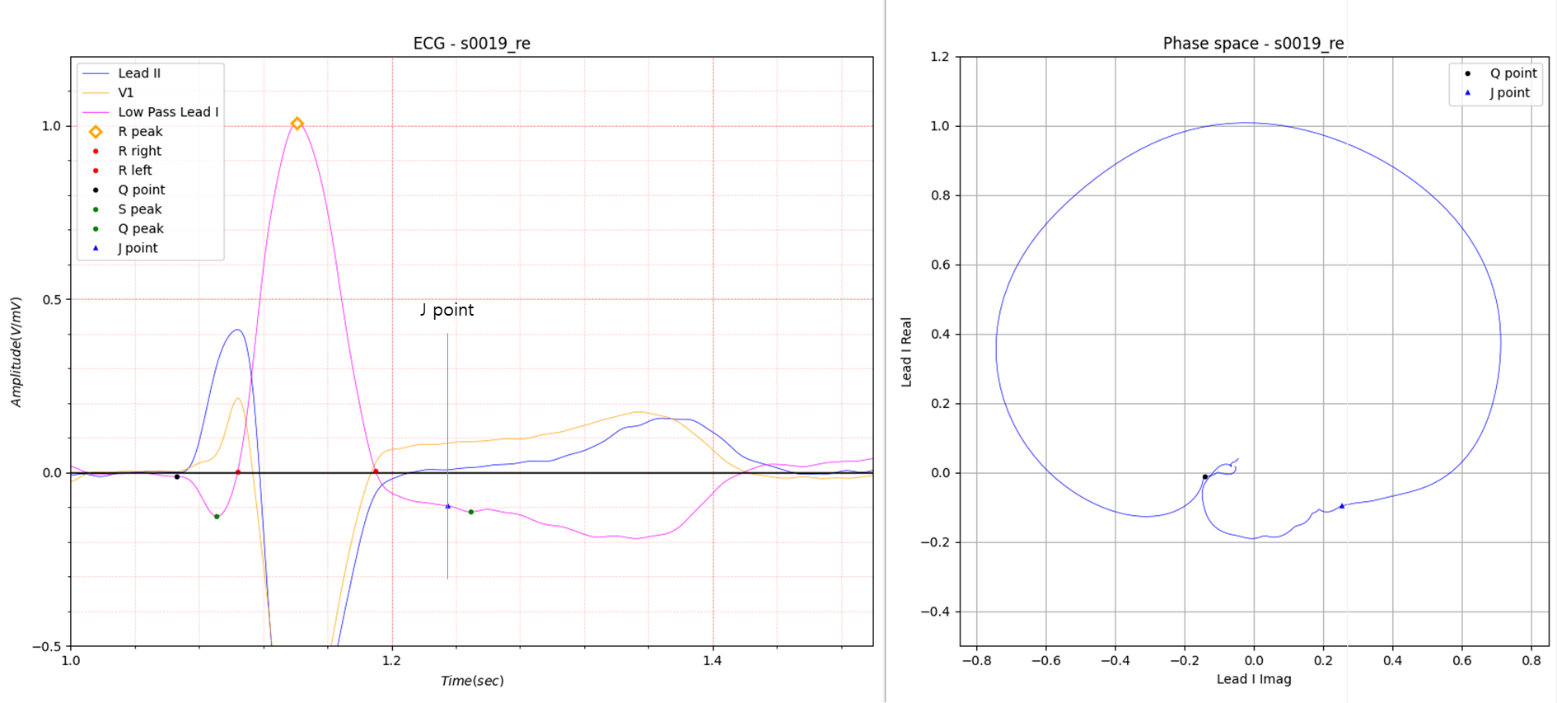Click the 1.2 tick on the Lead I Real axis
The height and width of the screenshot is (703, 1557).
point(939,57)
